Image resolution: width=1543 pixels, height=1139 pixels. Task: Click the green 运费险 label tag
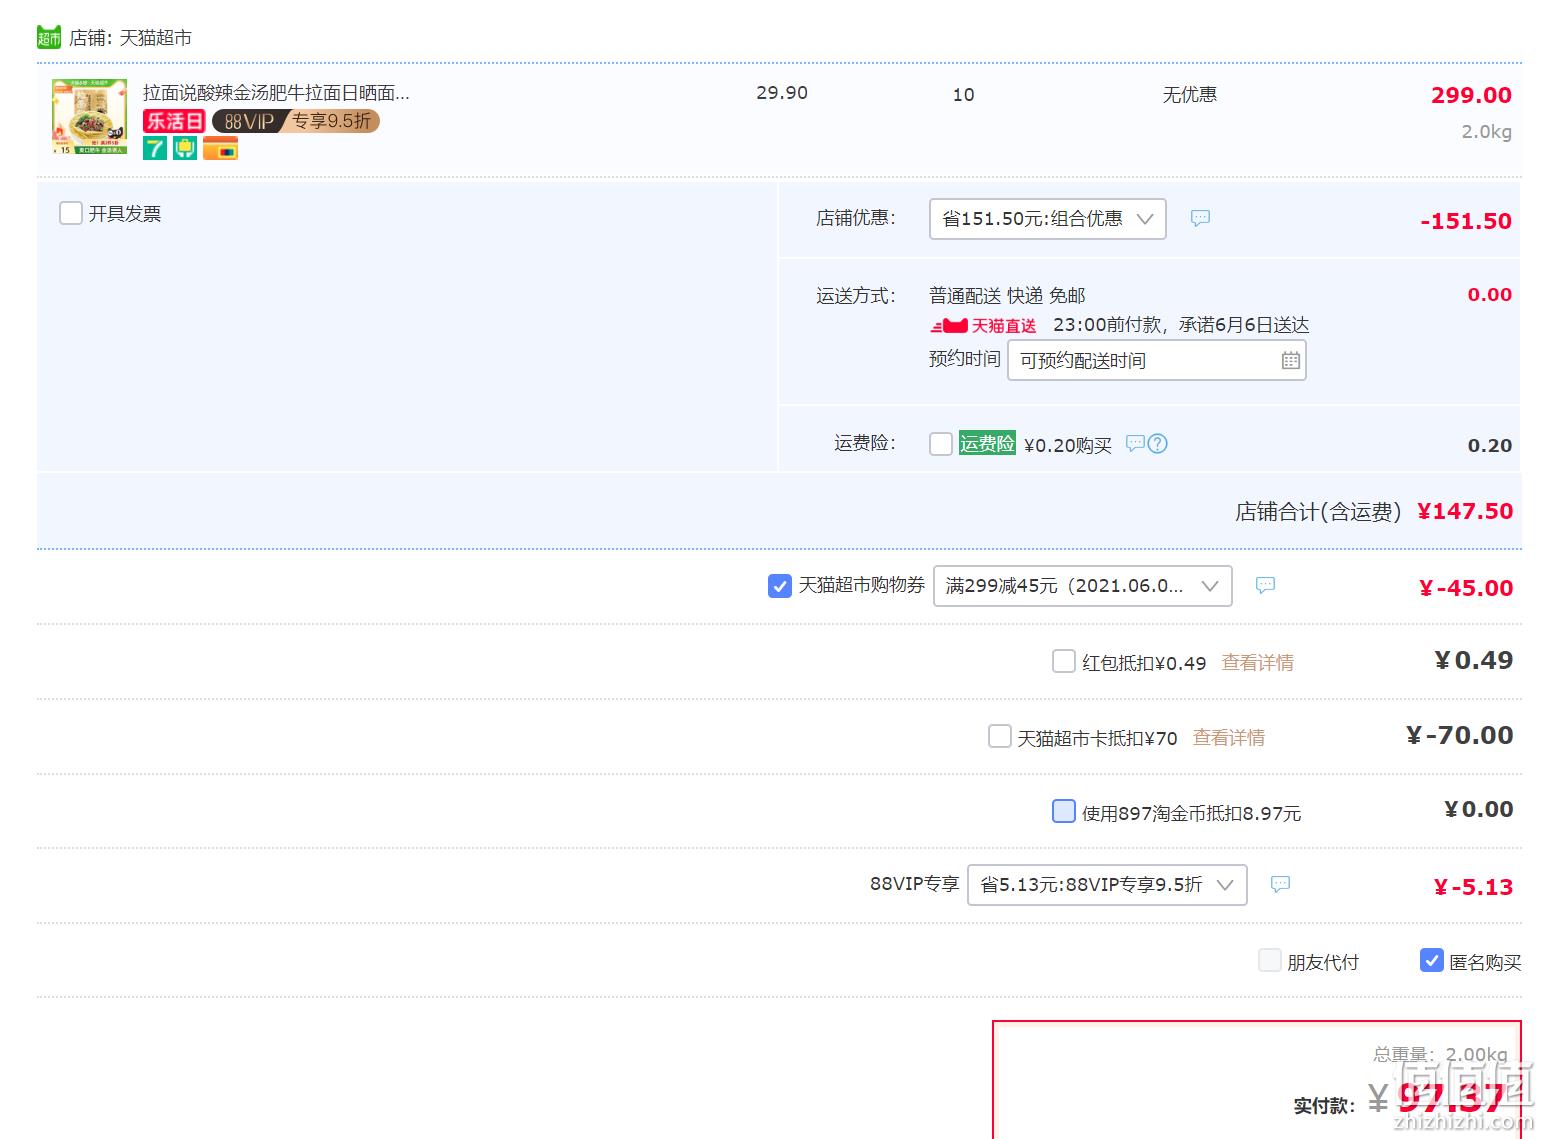[987, 444]
